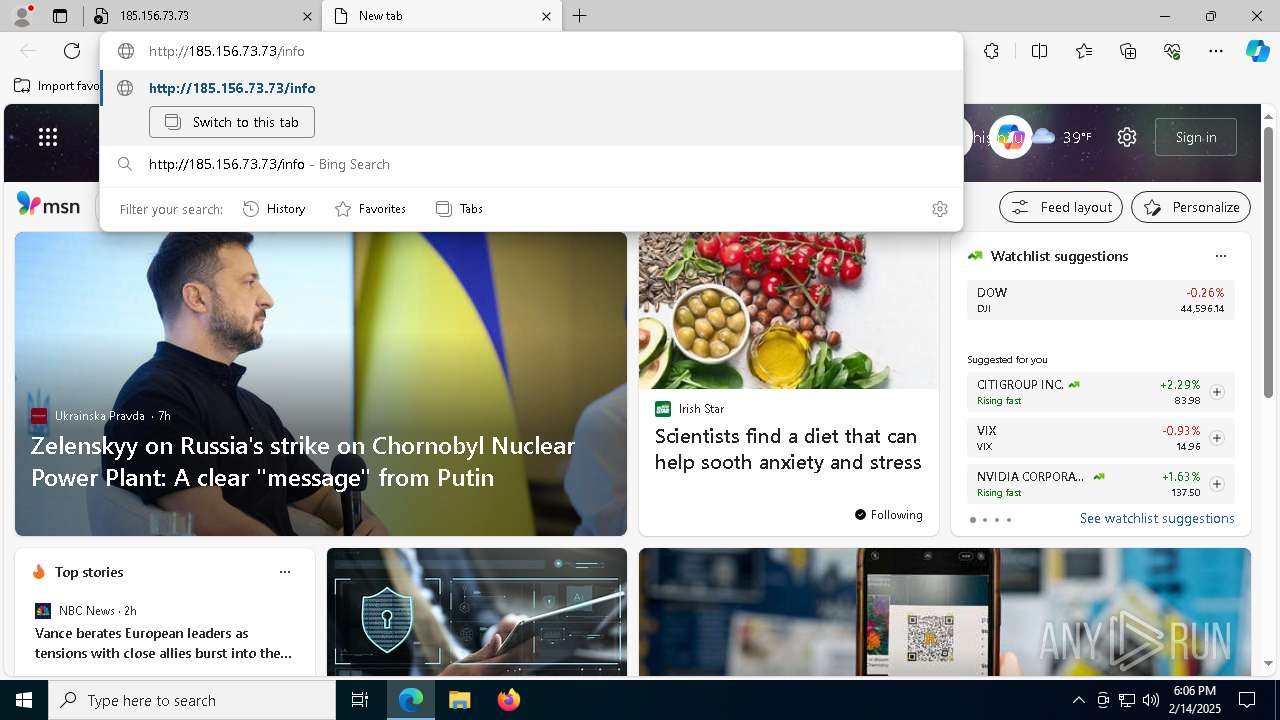This screenshot has width=1280, height=720.
Task: Filter search by History
Action: (274, 209)
